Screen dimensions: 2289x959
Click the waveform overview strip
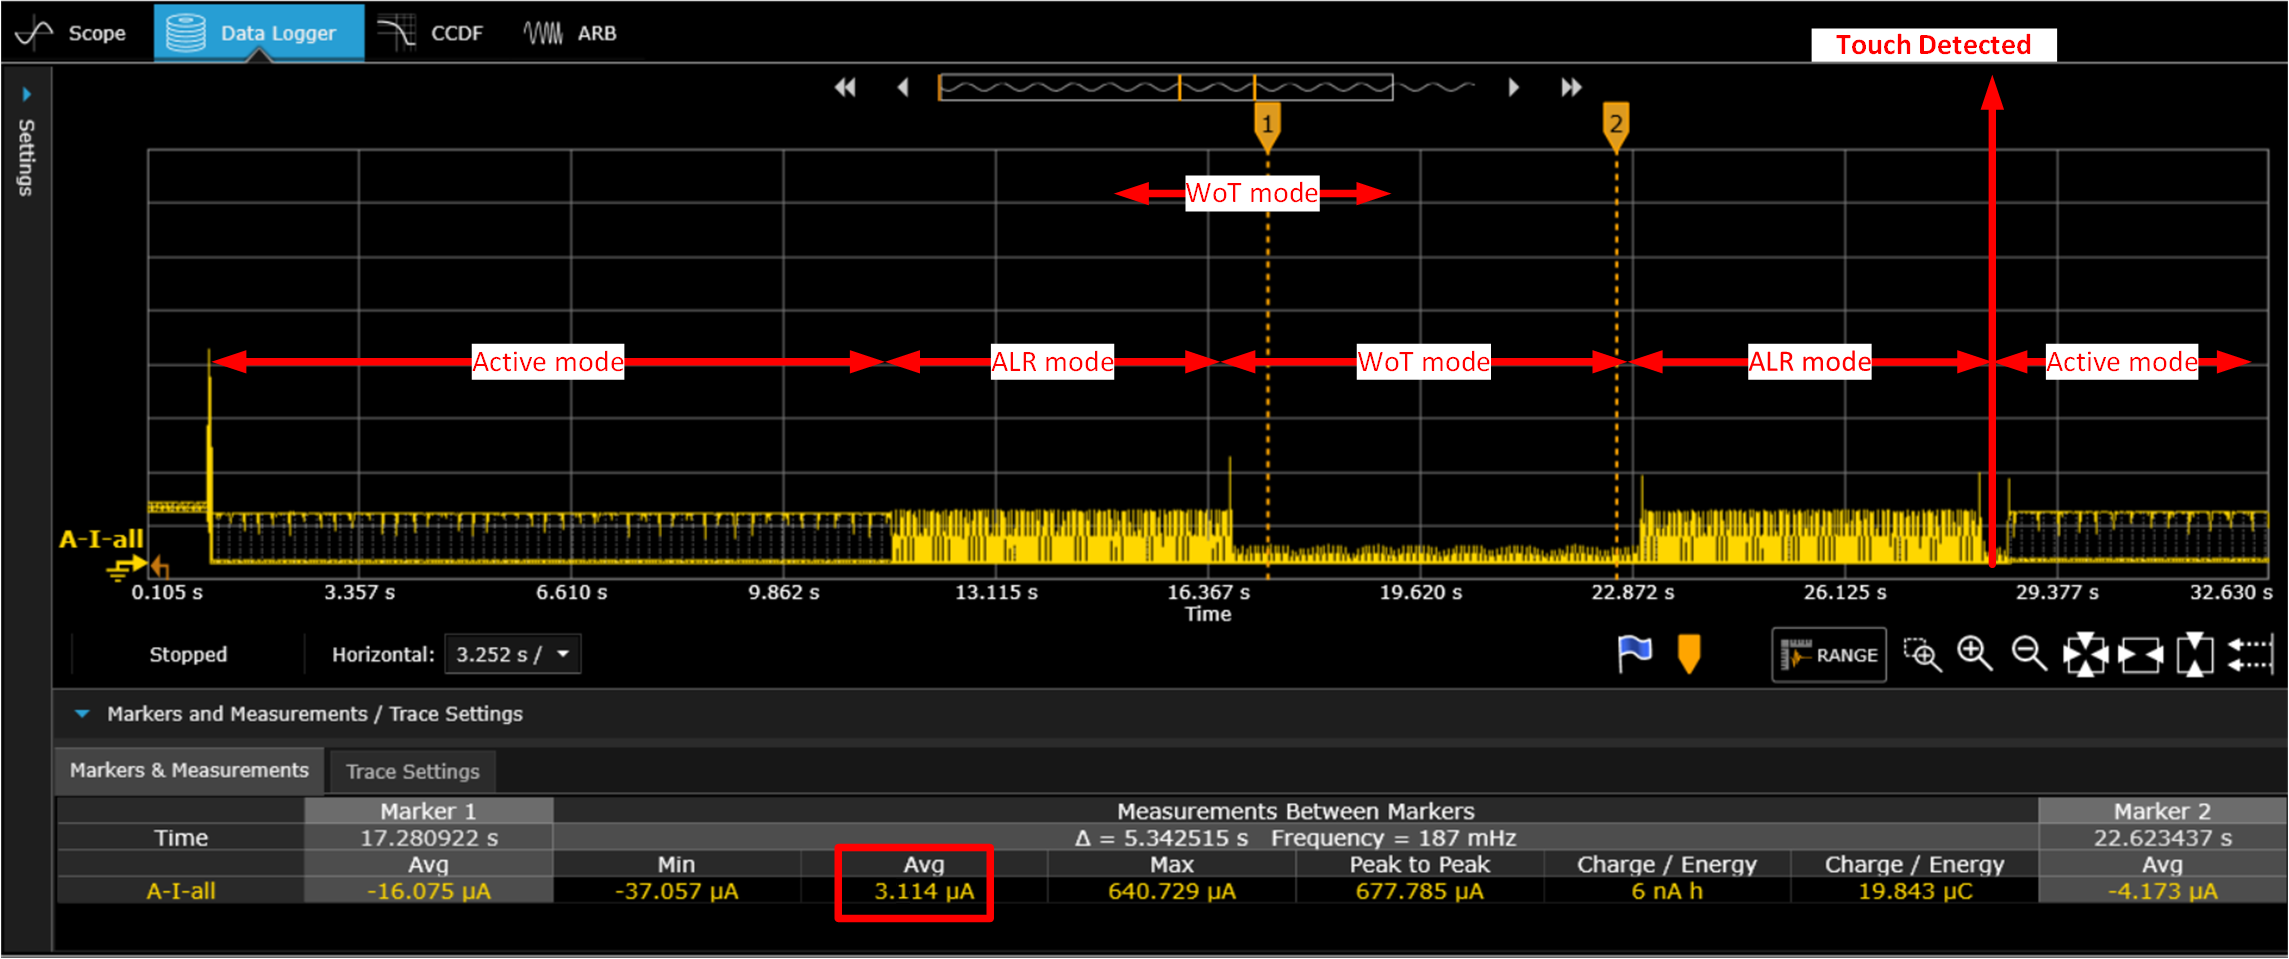tap(1165, 88)
